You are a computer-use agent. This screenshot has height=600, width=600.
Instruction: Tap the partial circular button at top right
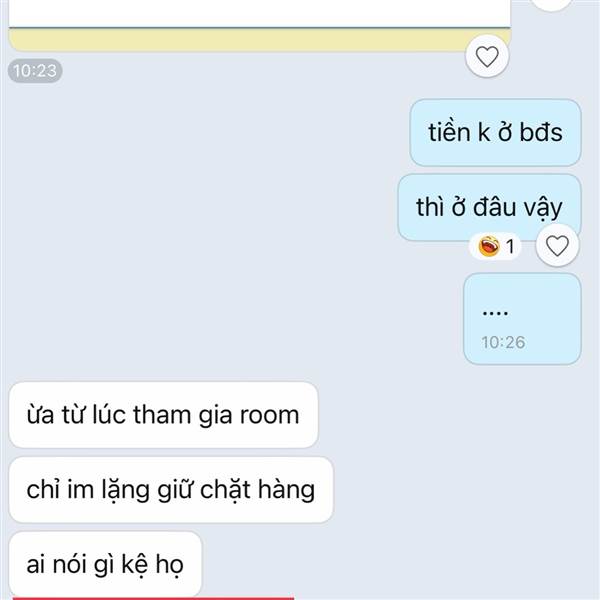pos(551,5)
